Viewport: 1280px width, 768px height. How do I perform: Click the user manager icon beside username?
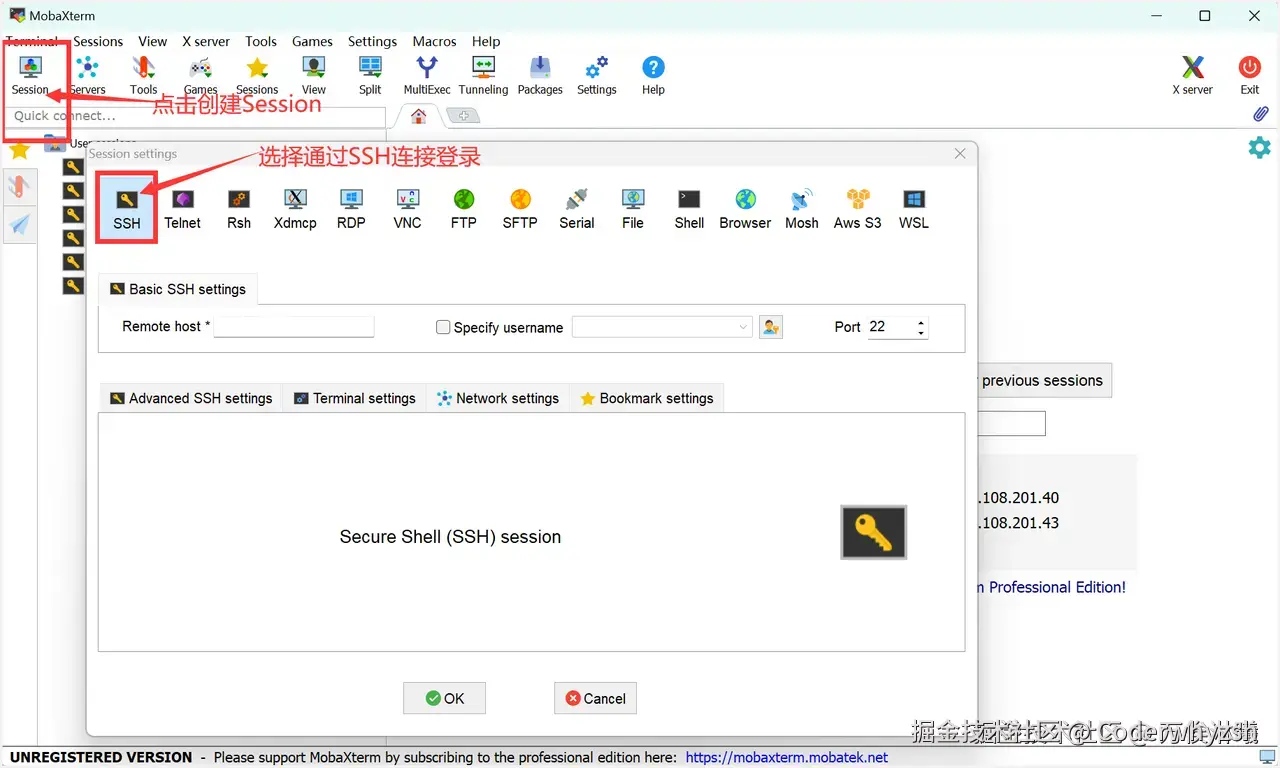click(771, 327)
